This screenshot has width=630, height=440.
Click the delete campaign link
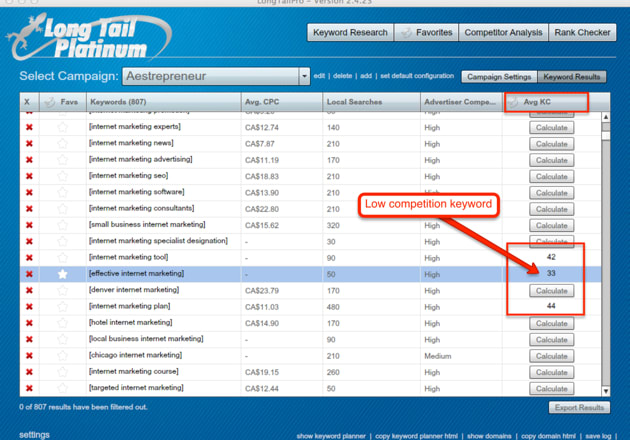[342, 76]
